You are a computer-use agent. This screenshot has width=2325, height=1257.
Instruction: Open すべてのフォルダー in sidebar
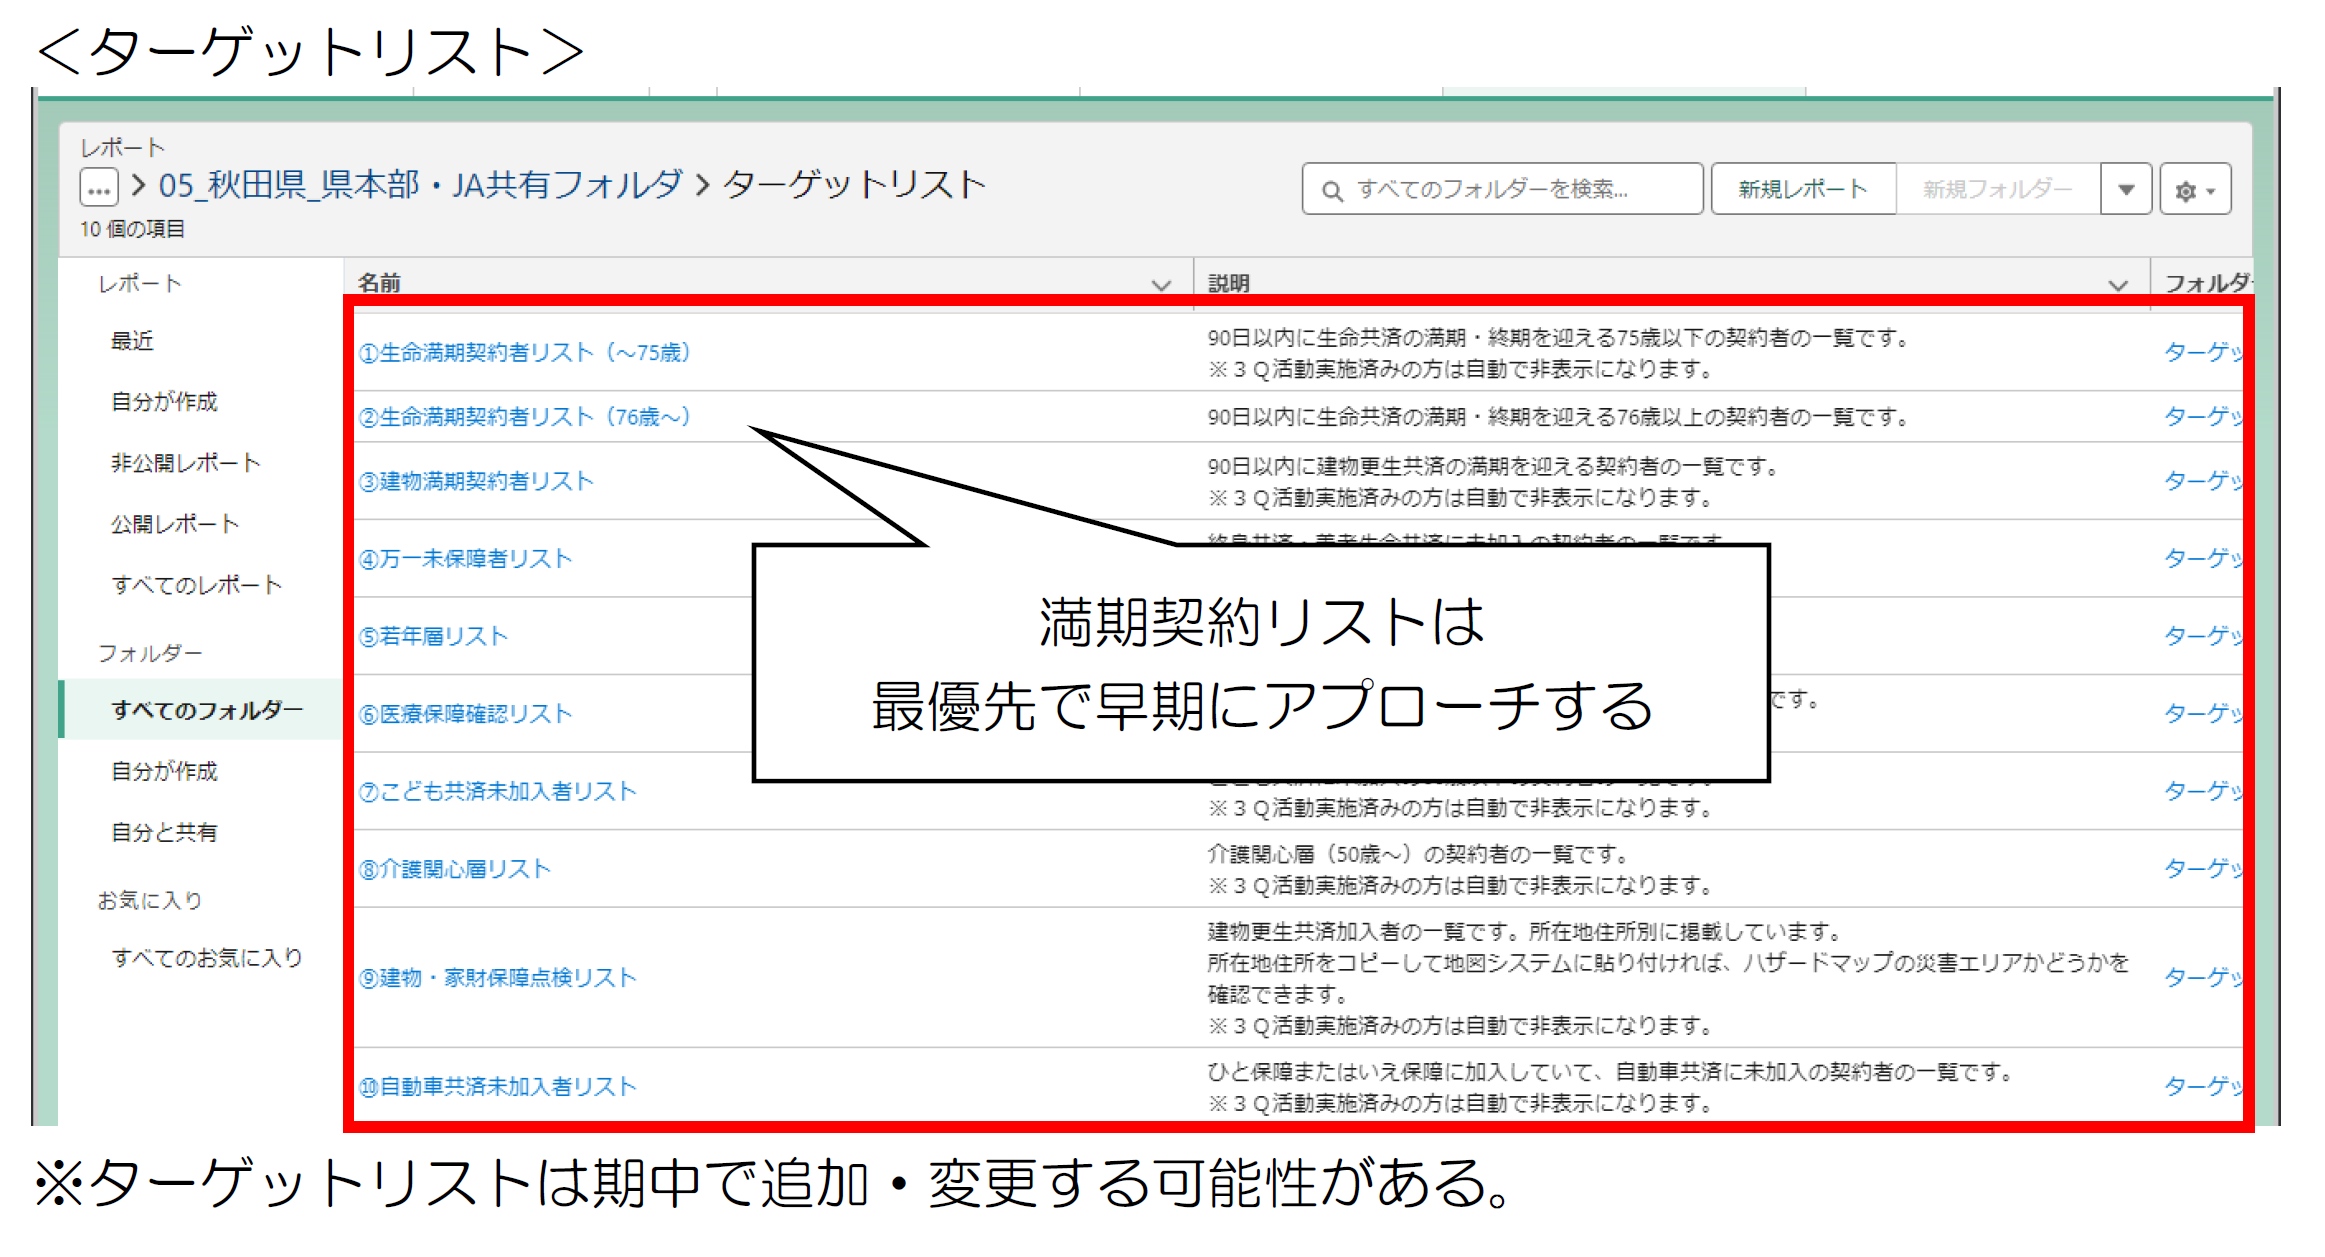coord(206,710)
